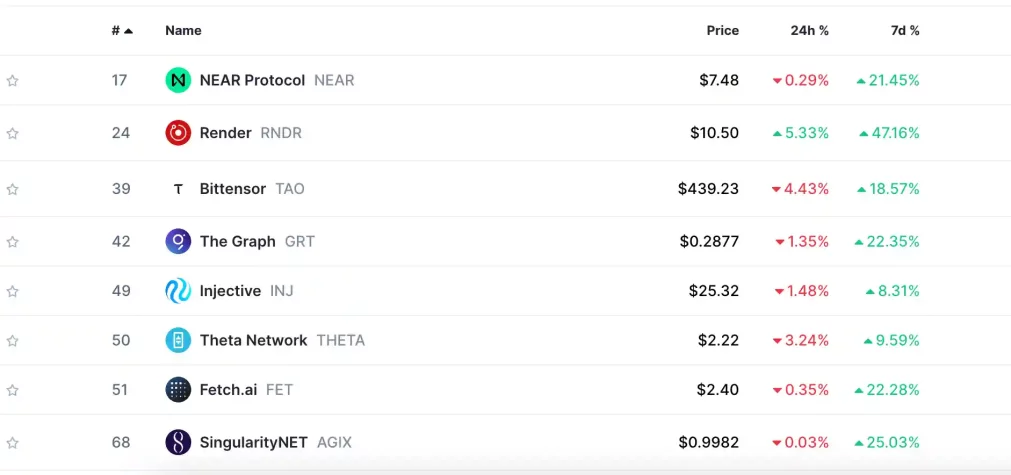Open the Injective coin page link
Viewport: 1011px width, 475px height.
coord(230,291)
